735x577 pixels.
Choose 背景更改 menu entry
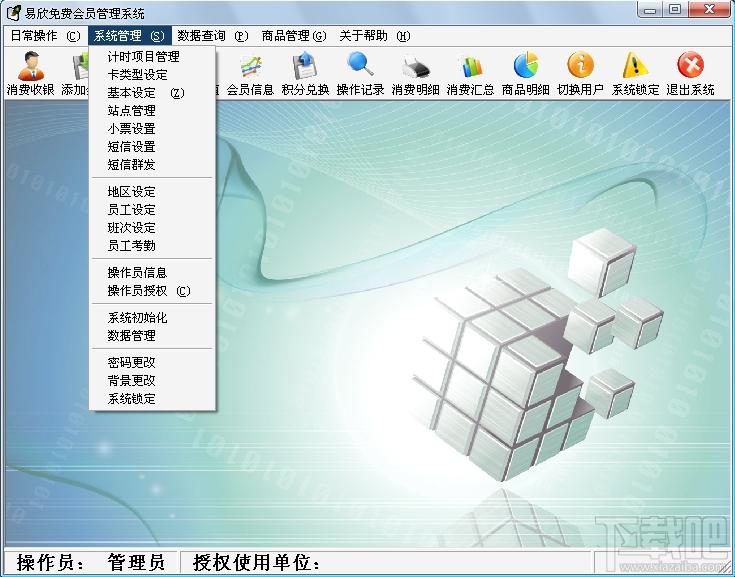[152, 381]
